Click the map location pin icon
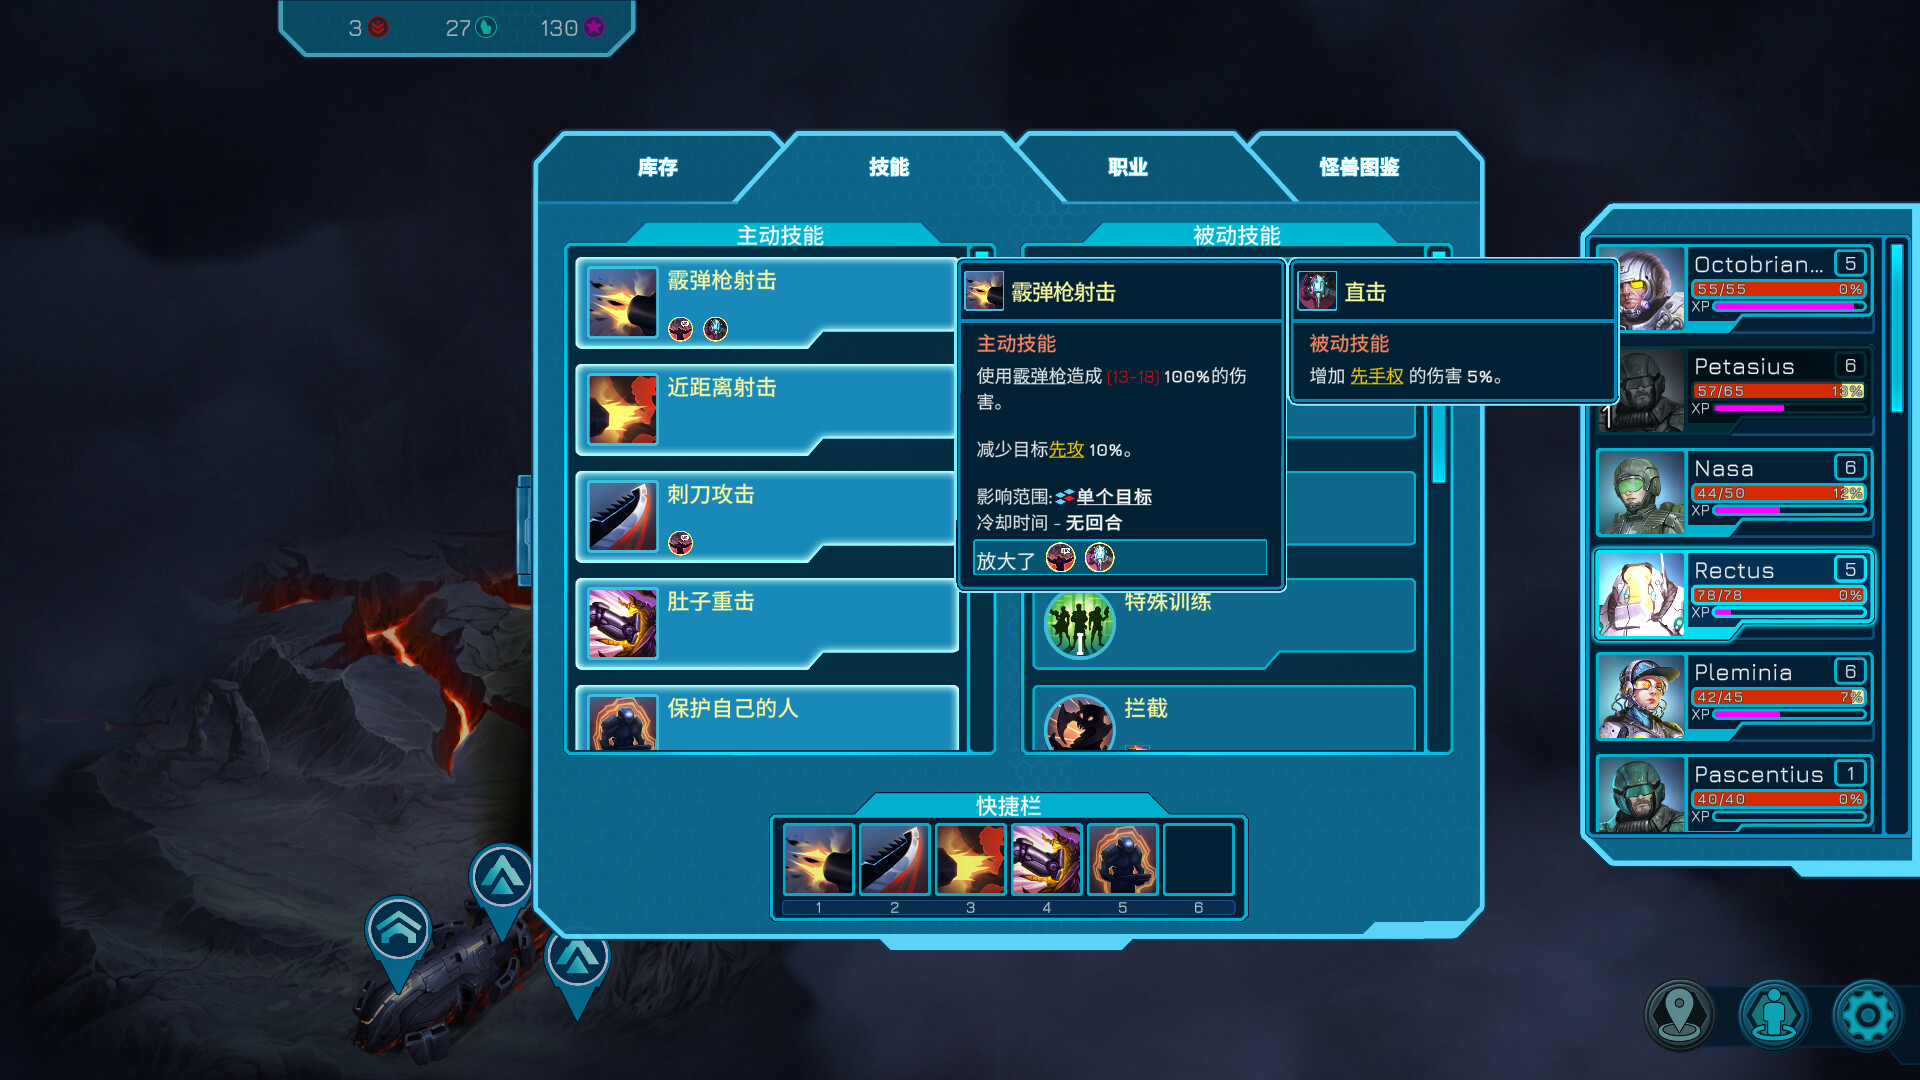 (x=1680, y=1015)
